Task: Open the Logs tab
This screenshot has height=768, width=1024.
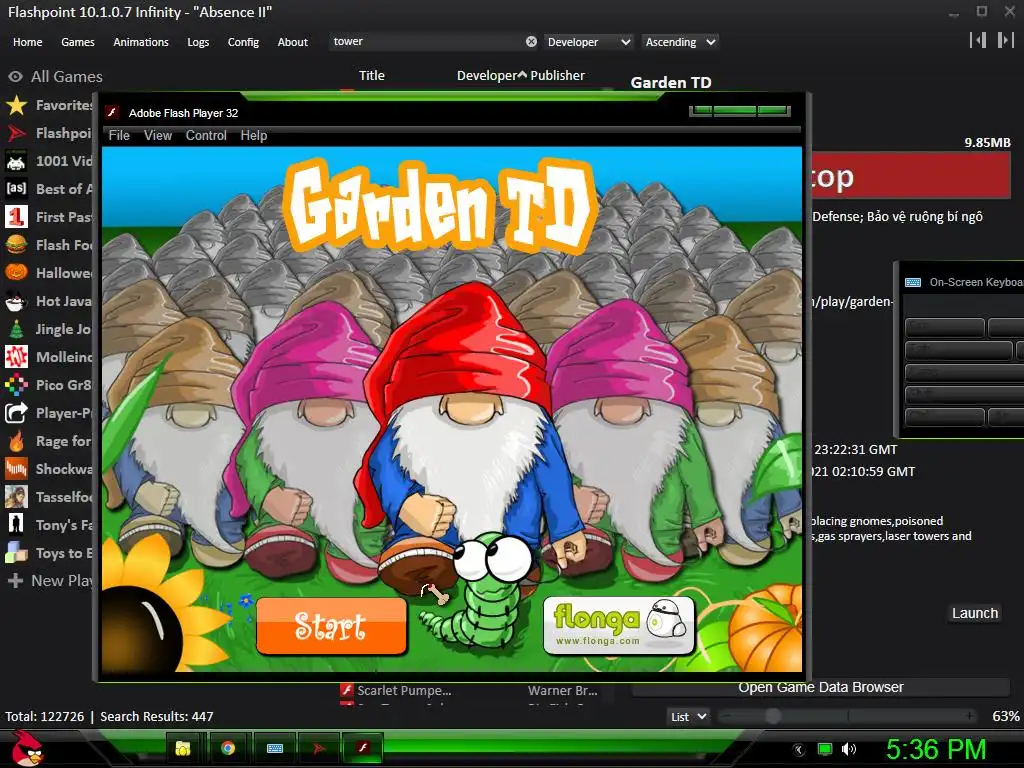Action: (198, 42)
